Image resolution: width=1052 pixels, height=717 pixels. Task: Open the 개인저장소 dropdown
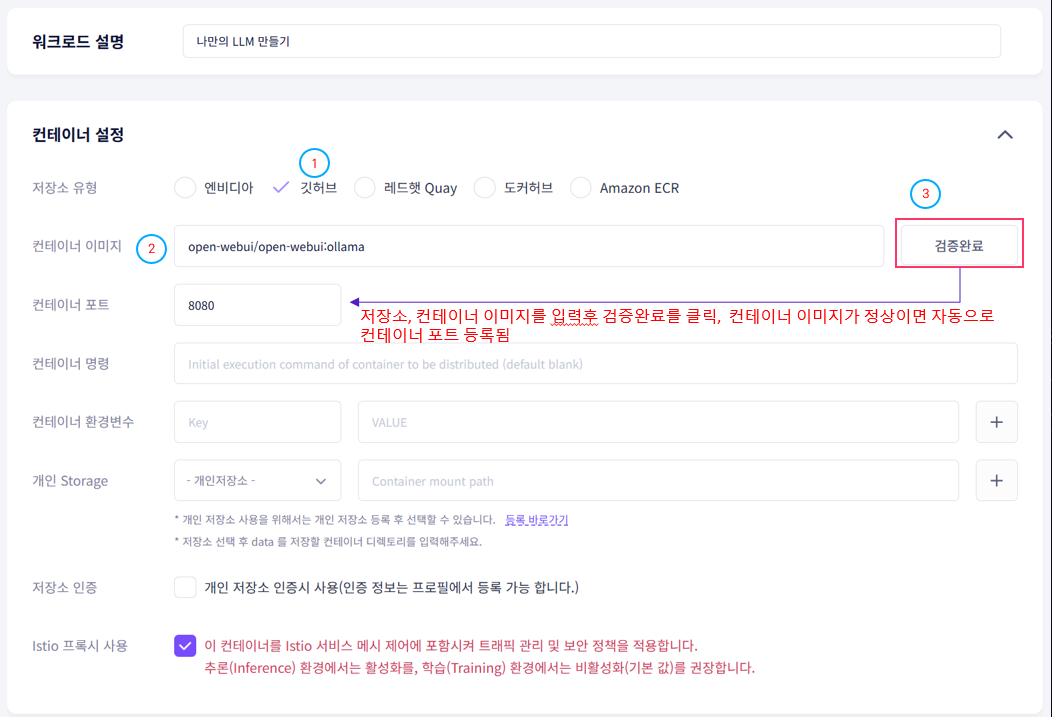pos(257,480)
